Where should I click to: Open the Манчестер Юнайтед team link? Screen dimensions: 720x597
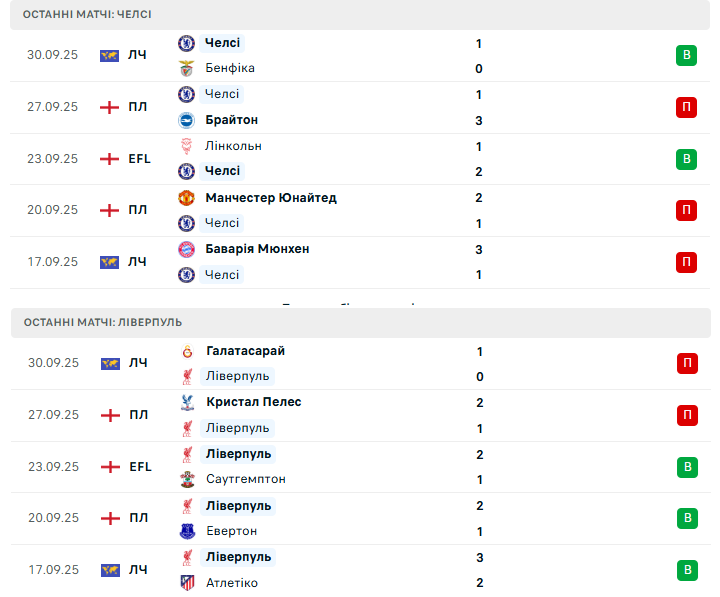(270, 198)
